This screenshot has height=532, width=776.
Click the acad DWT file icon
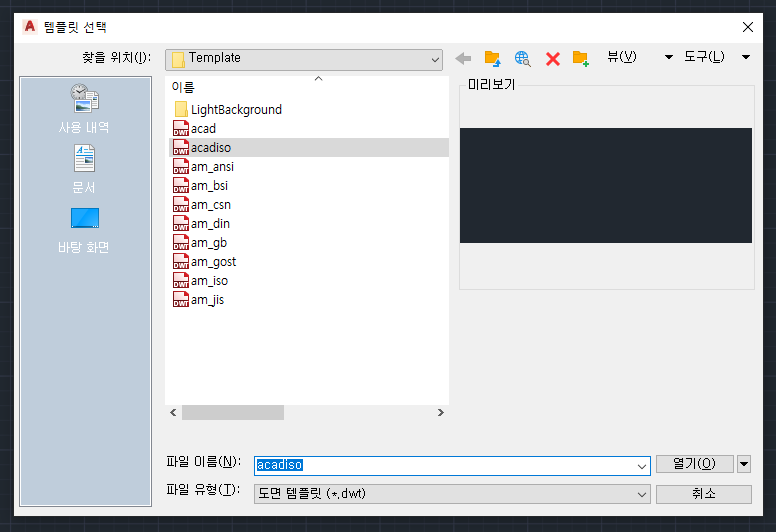tap(181, 129)
